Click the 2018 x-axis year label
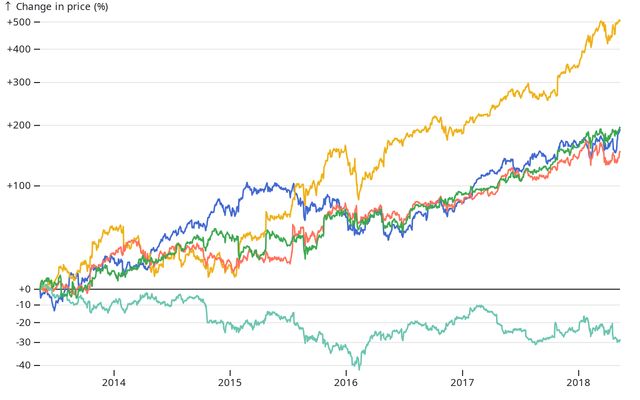 (578, 382)
